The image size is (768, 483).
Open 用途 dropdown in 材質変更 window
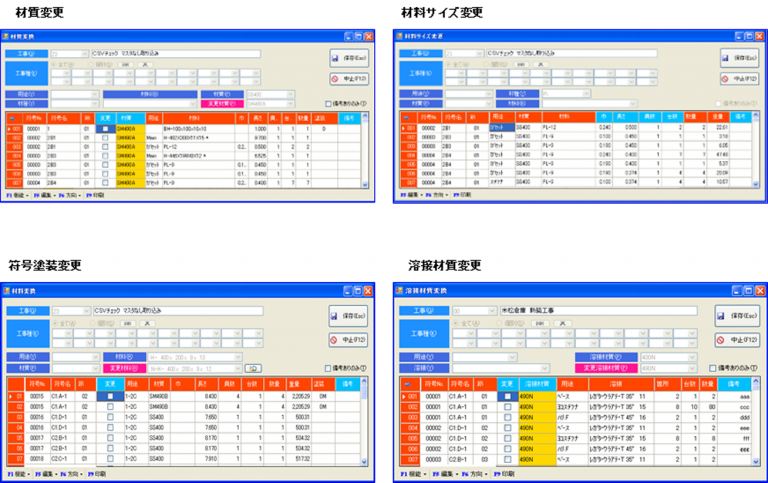point(95,95)
